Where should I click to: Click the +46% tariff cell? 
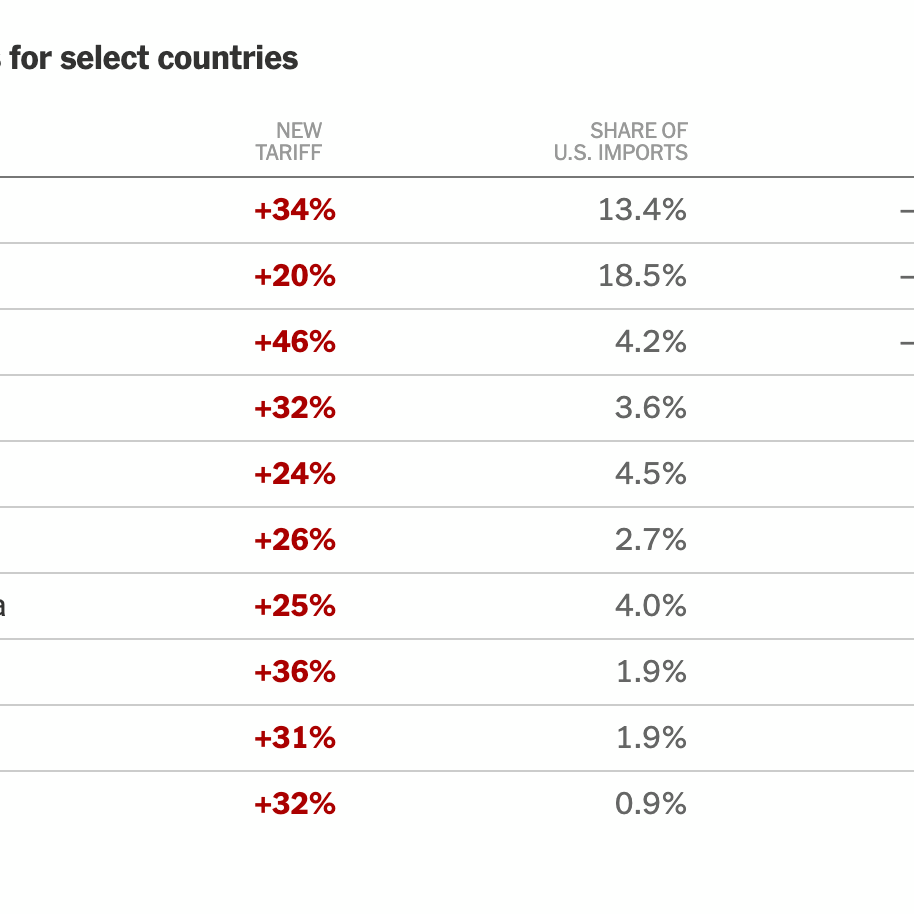(295, 342)
